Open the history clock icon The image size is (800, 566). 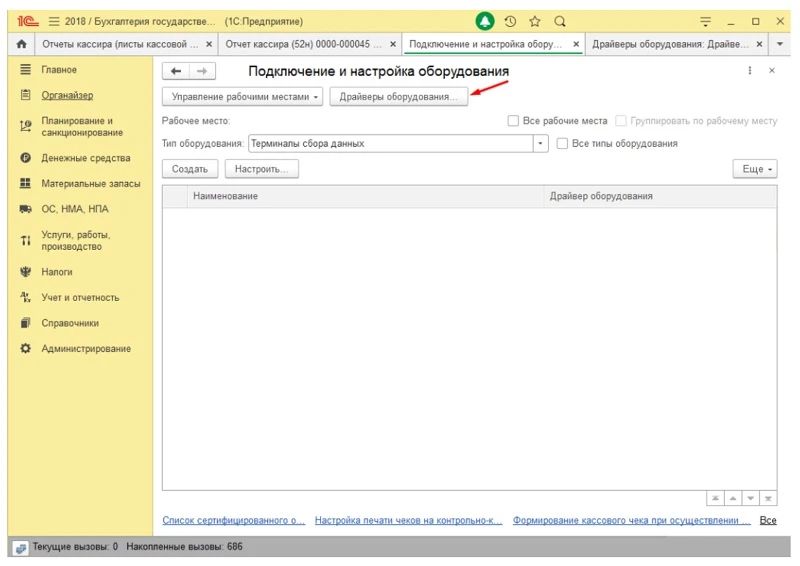click(510, 21)
